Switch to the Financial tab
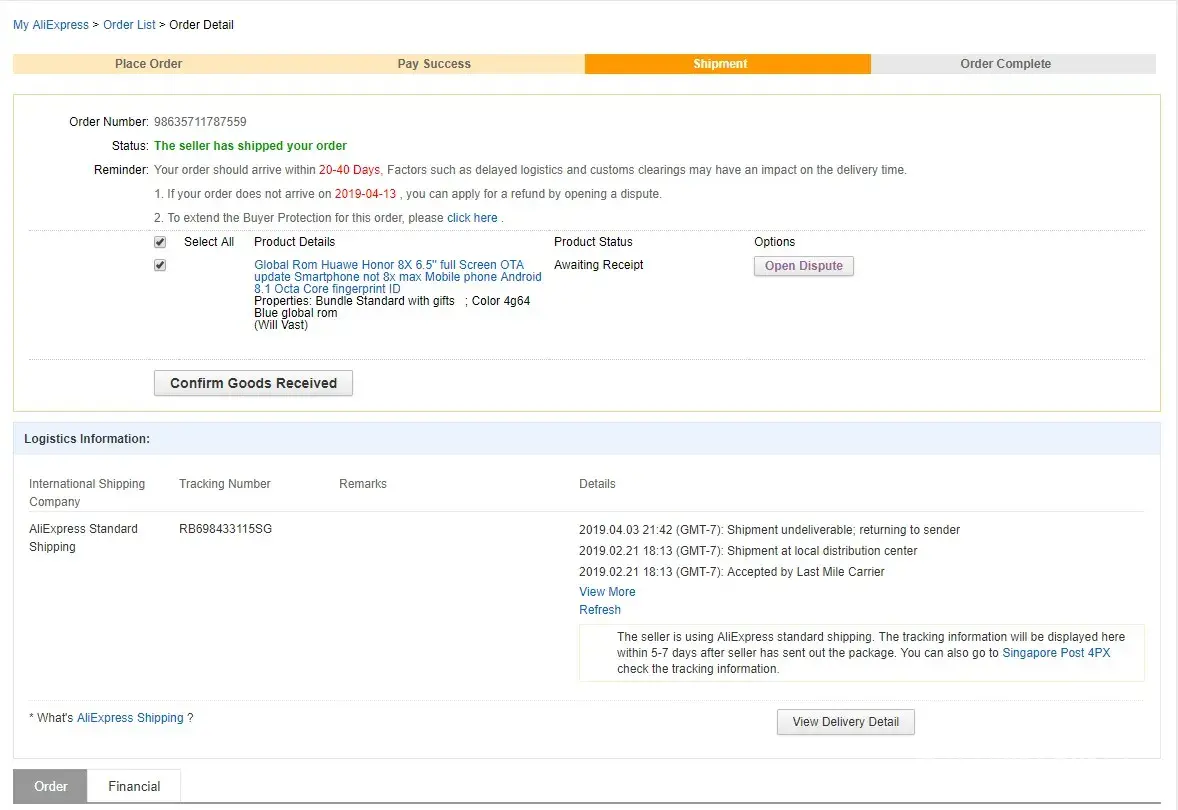Image resolution: width=1178 pixels, height=810 pixels. point(134,786)
